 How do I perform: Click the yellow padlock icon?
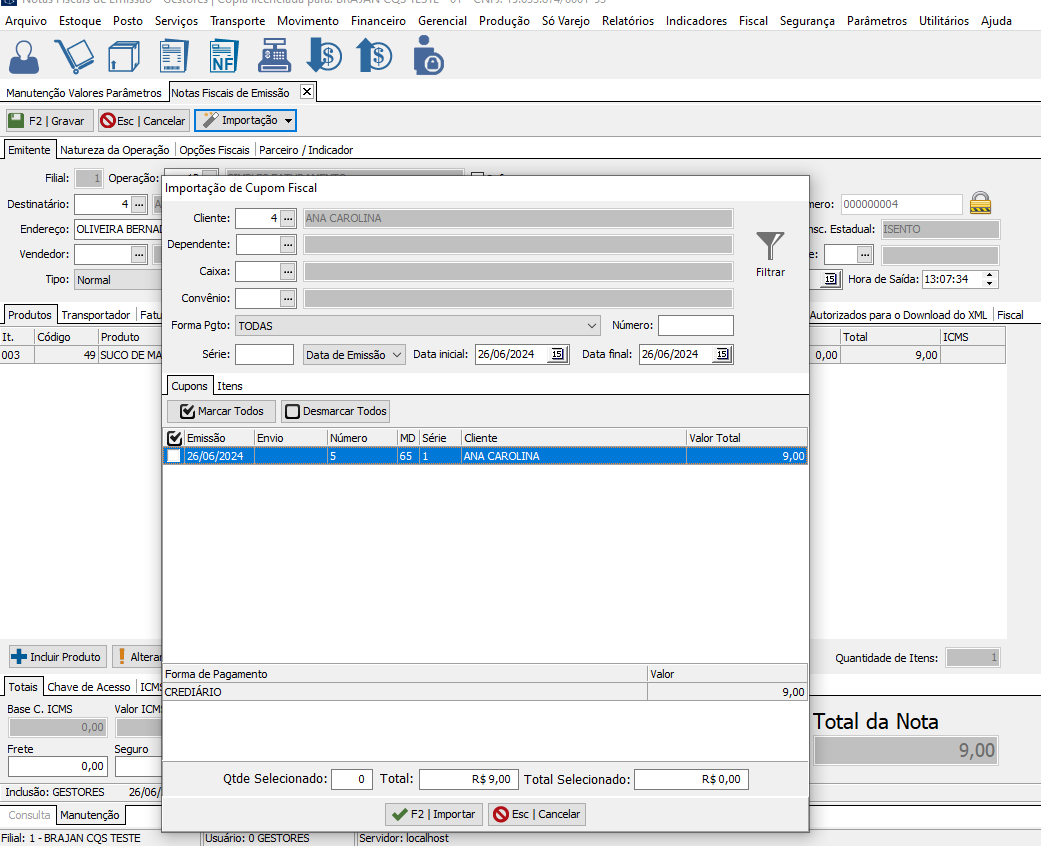pos(981,203)
